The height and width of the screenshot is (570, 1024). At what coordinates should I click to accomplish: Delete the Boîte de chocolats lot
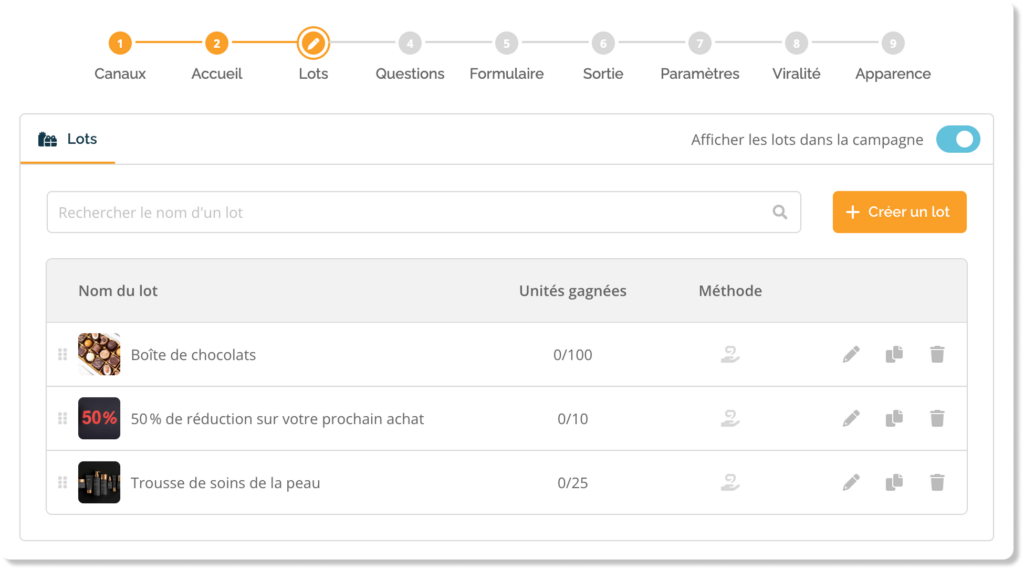click(937, 354)
